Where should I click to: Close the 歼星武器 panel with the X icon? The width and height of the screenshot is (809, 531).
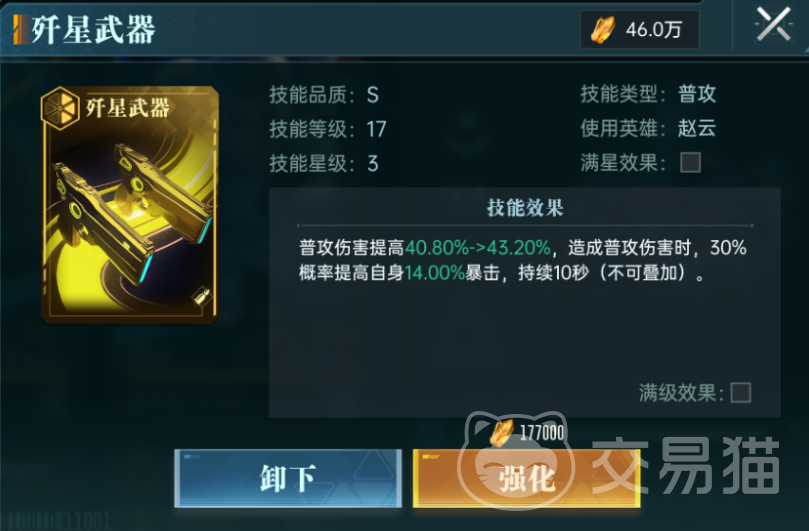tap(773, 24)
